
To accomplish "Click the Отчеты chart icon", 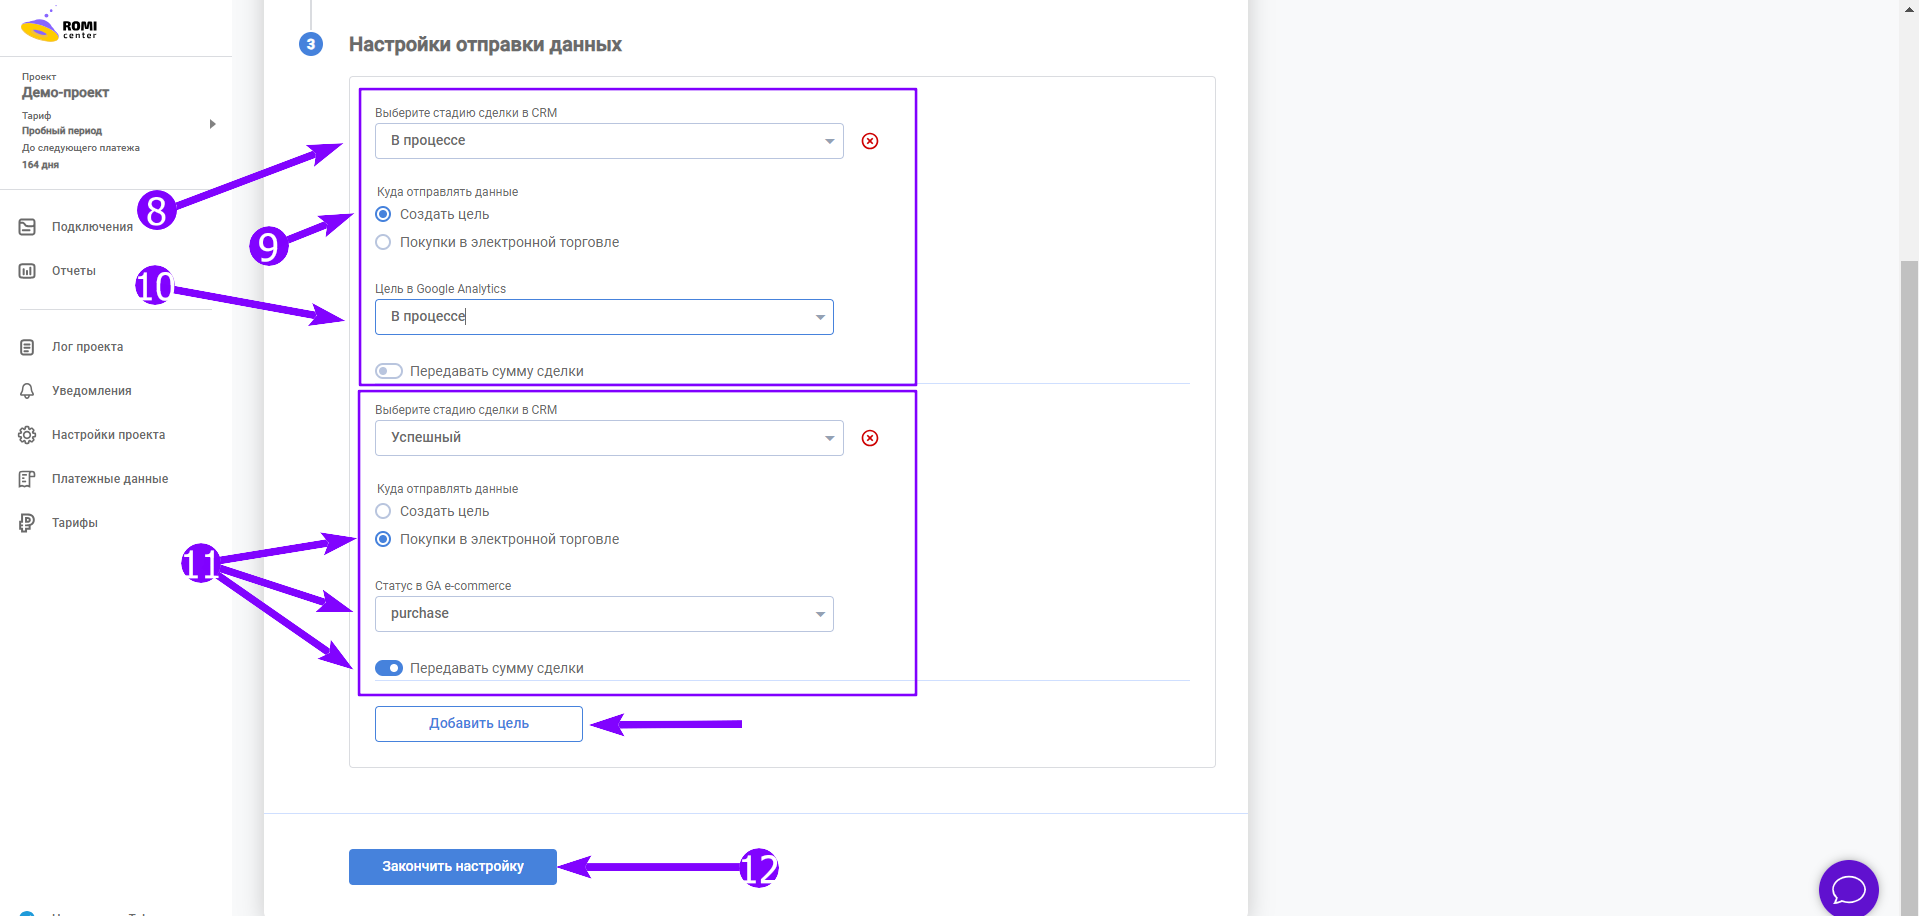I will tap(27, 271).
